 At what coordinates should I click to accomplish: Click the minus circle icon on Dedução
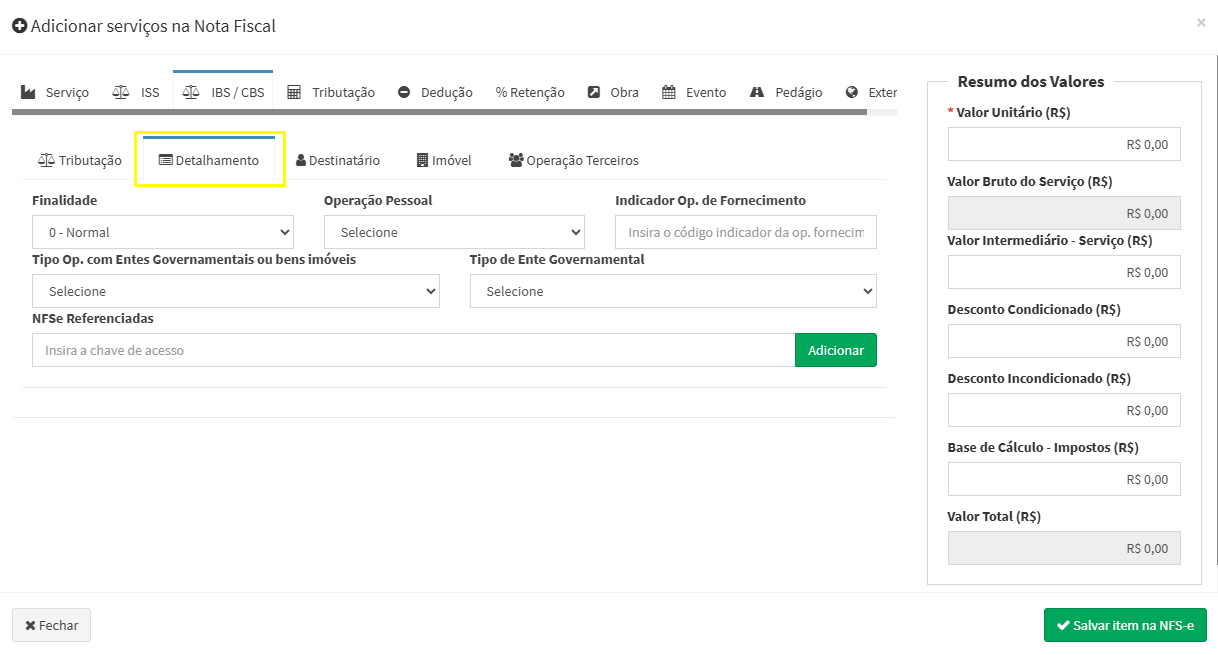(x=404, y=92)
